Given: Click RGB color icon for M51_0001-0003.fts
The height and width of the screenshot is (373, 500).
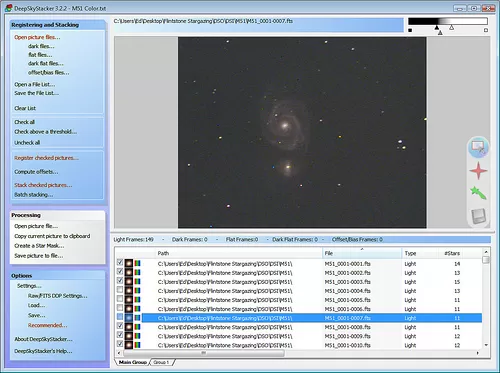Looking at the screenshot, I should [137, 282].
